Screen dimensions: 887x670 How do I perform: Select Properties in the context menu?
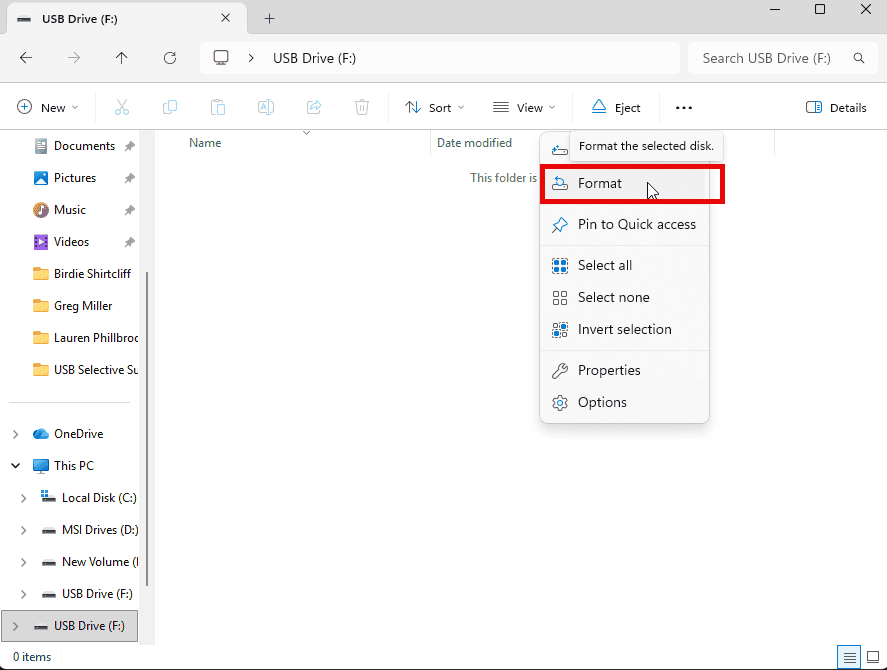[x=609, y=370]
